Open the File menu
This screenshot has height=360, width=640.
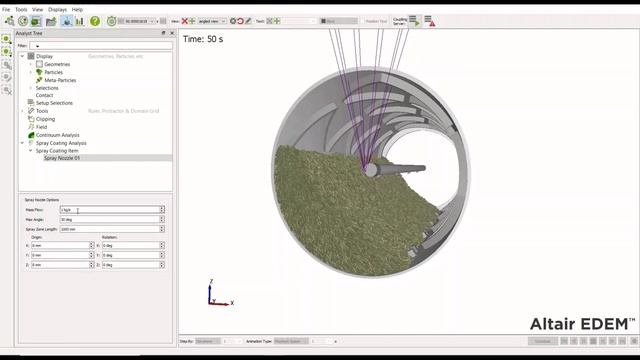(6, 9)
